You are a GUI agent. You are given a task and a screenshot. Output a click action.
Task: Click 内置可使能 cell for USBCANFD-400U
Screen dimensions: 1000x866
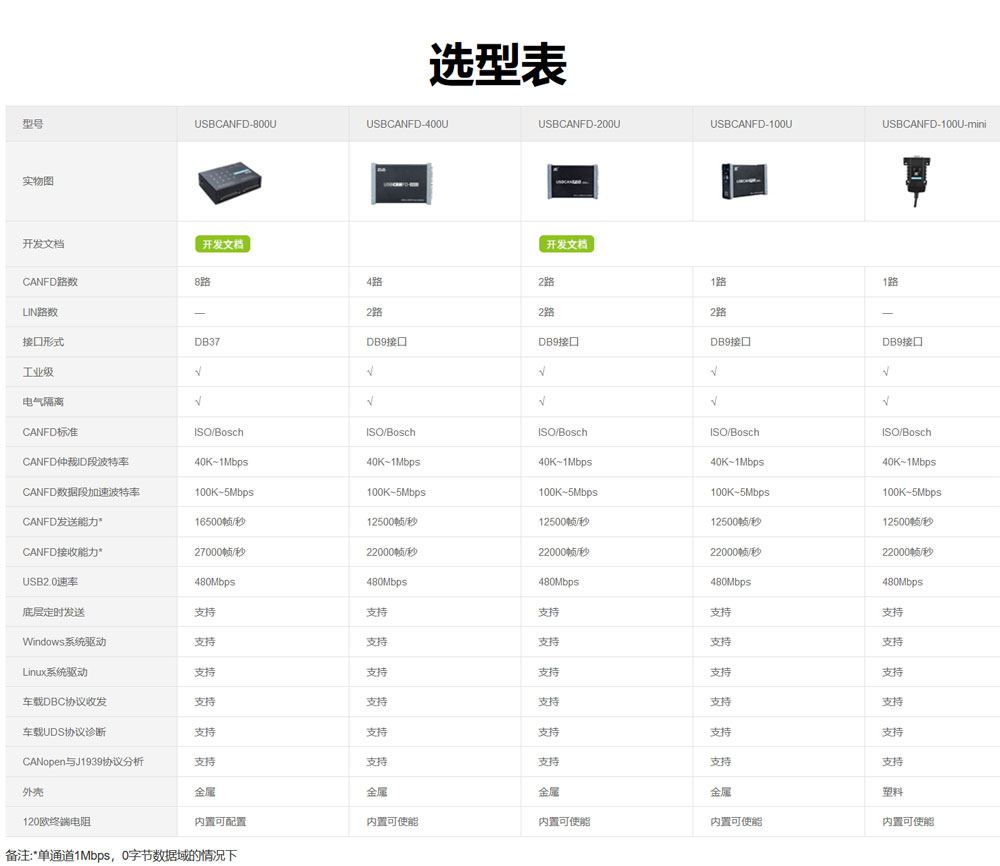[x=392, y=821]
